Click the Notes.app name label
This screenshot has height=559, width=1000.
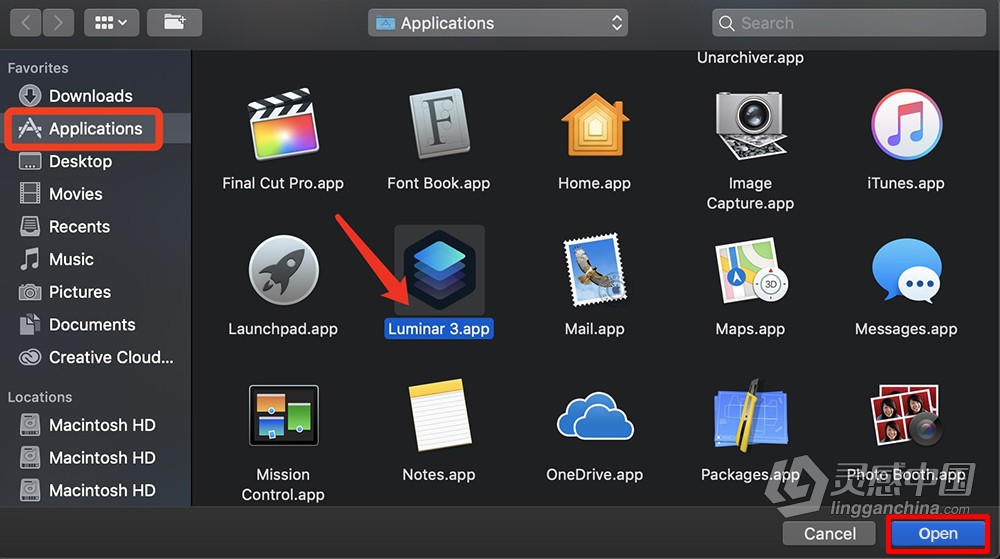click(439, 475)
